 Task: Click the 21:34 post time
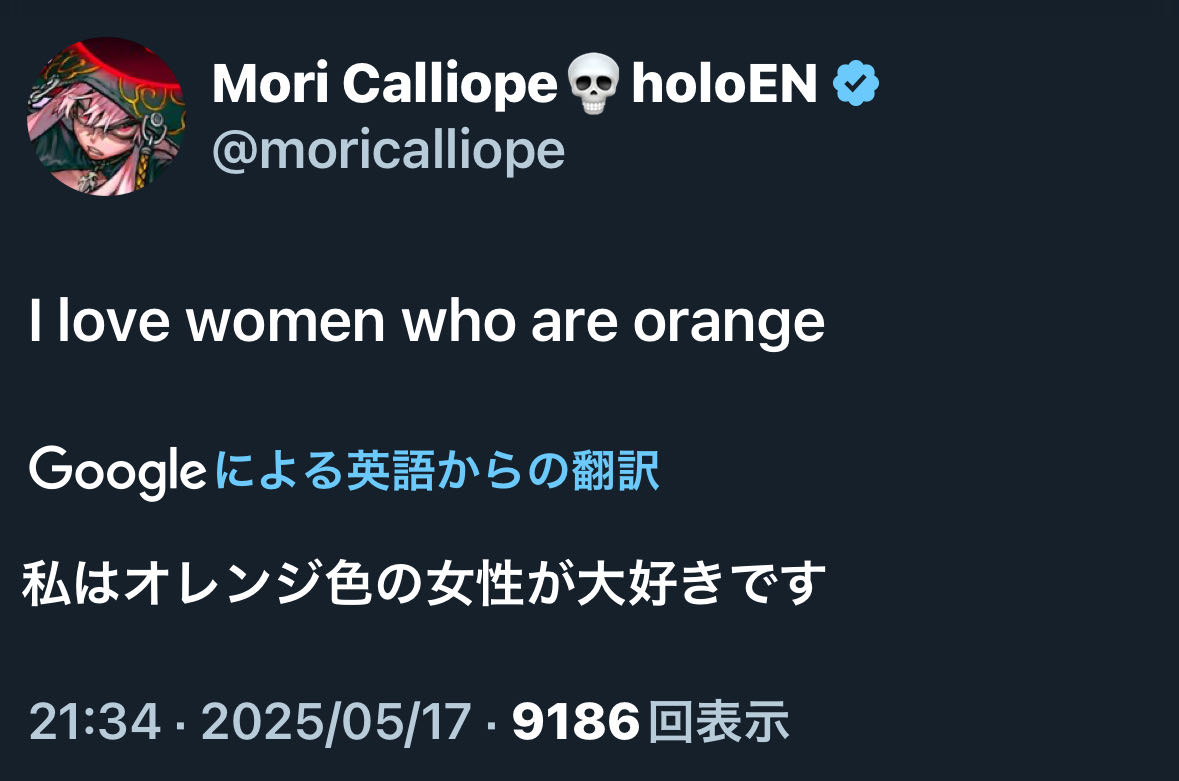(95, 721)
